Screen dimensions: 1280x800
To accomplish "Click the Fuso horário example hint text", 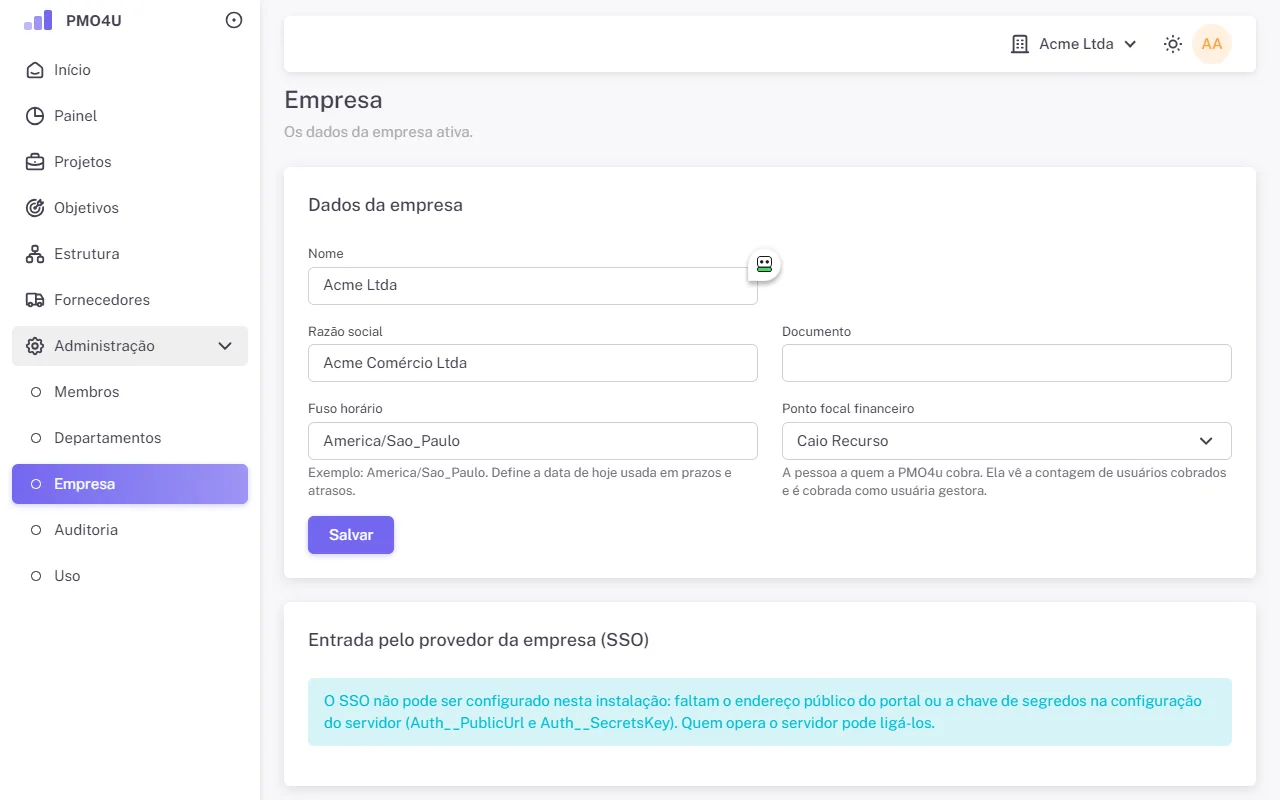I will coord(520,482).
